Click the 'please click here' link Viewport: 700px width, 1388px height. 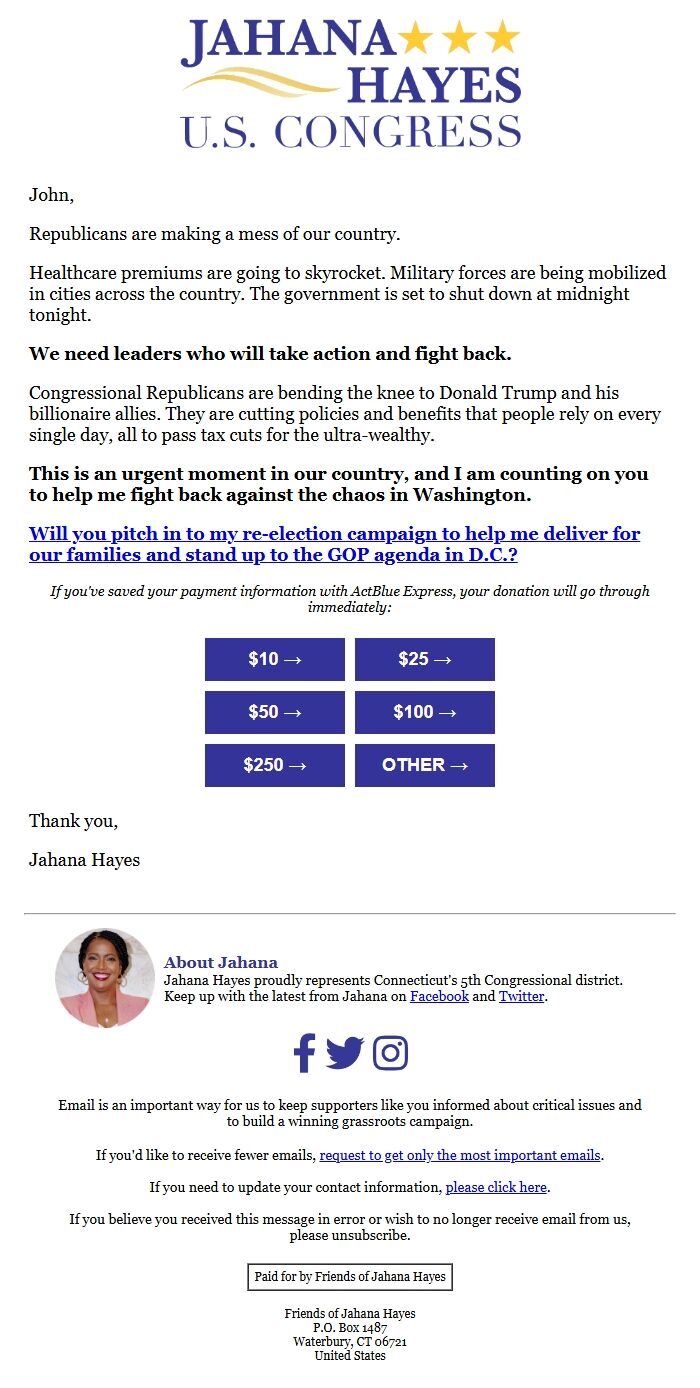(496, 1187)
